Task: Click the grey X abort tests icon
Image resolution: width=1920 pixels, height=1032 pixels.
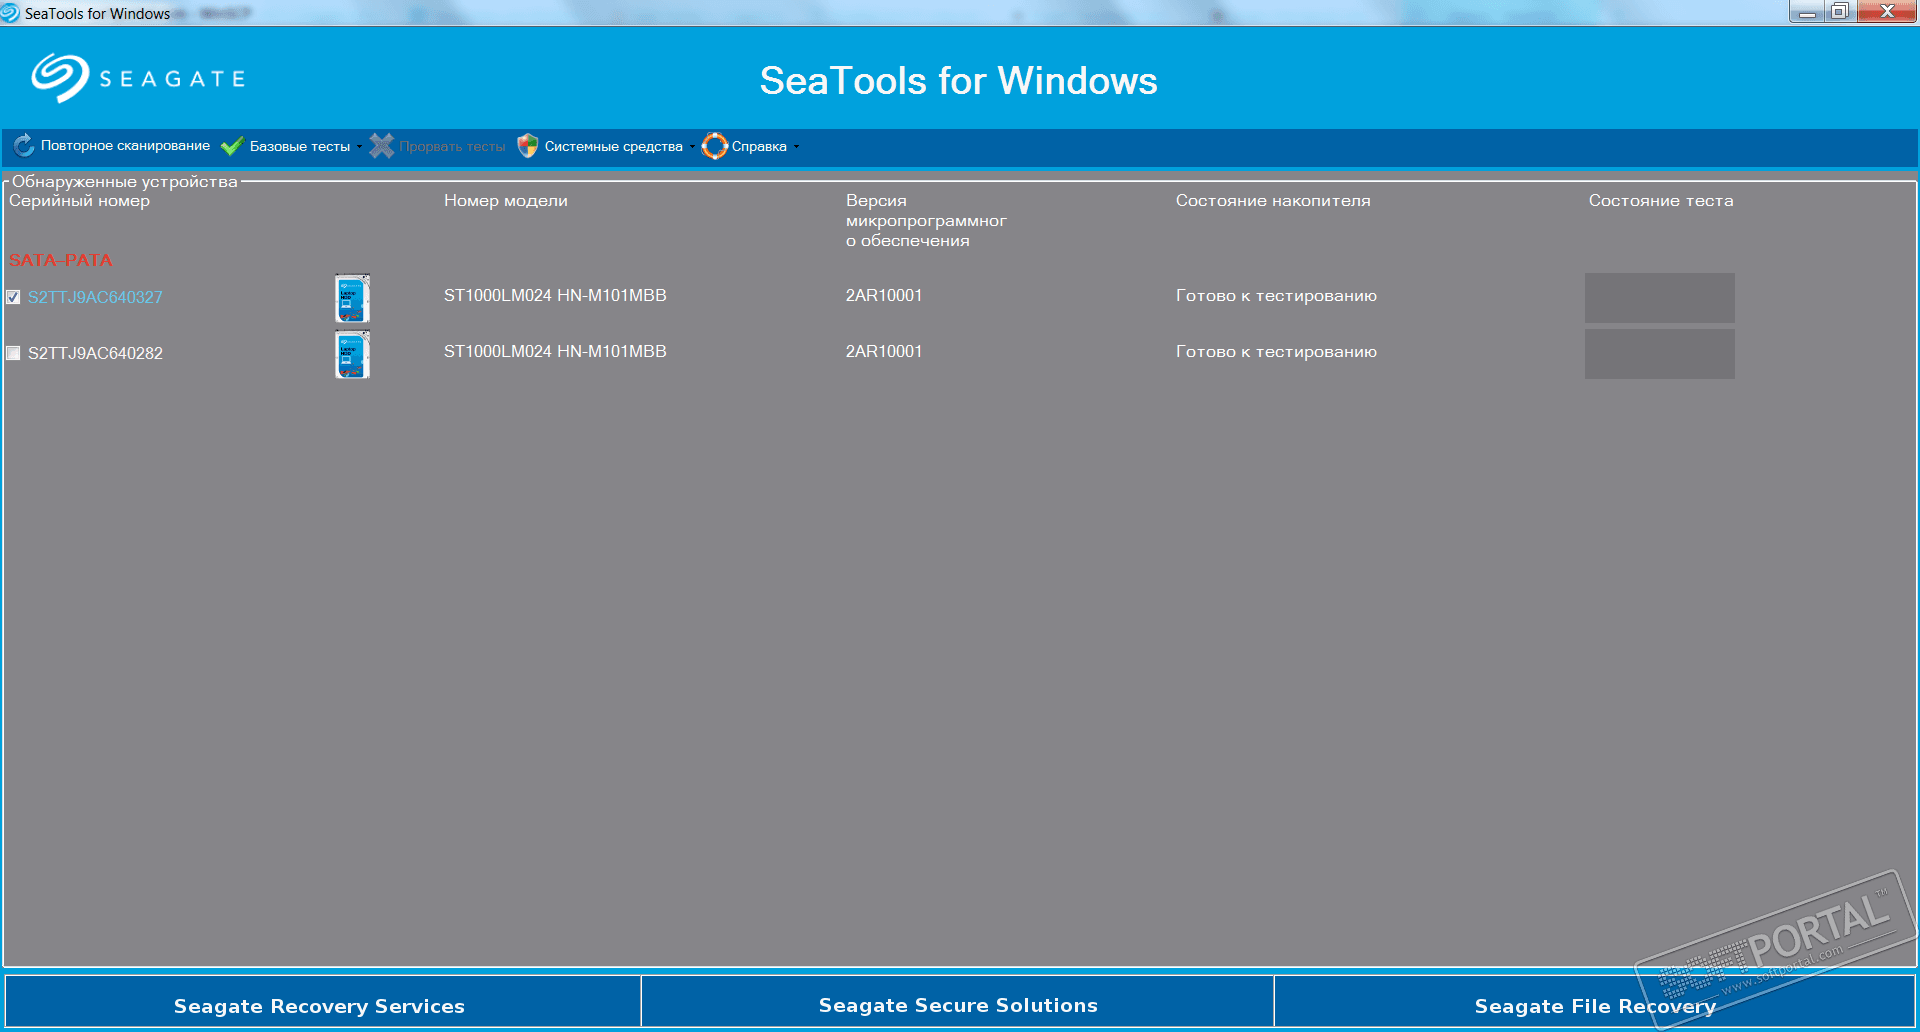Action: (x=381, y=146)
